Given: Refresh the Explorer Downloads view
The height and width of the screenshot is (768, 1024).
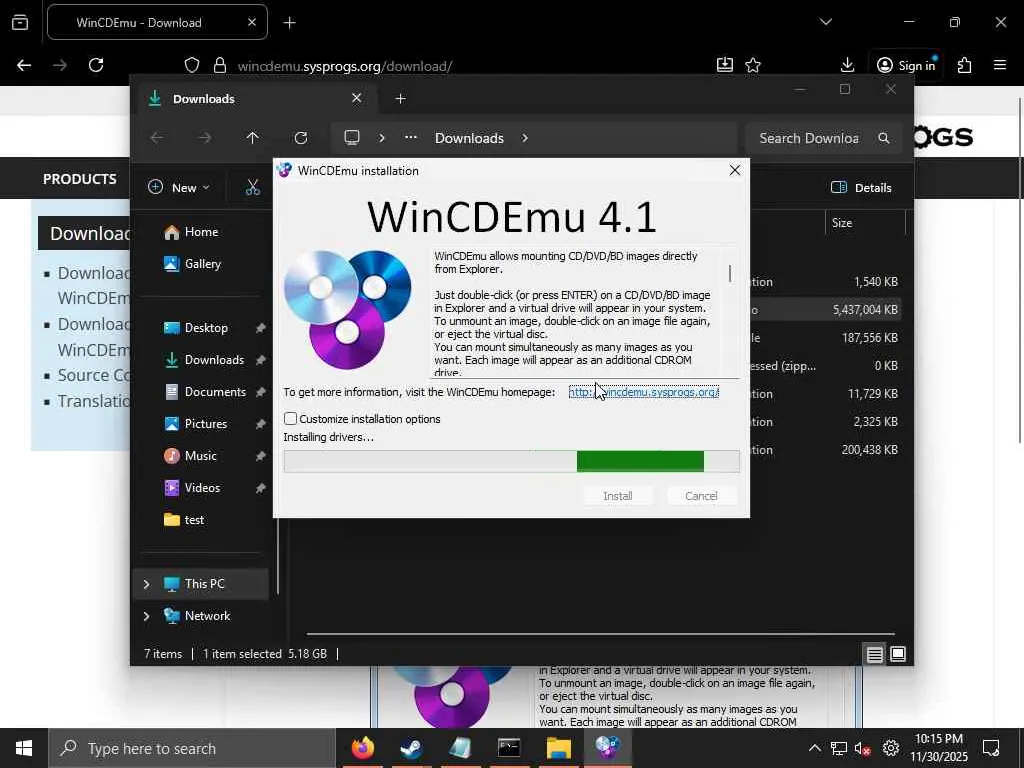Looking at the screenshot, I should pos(300,138).
